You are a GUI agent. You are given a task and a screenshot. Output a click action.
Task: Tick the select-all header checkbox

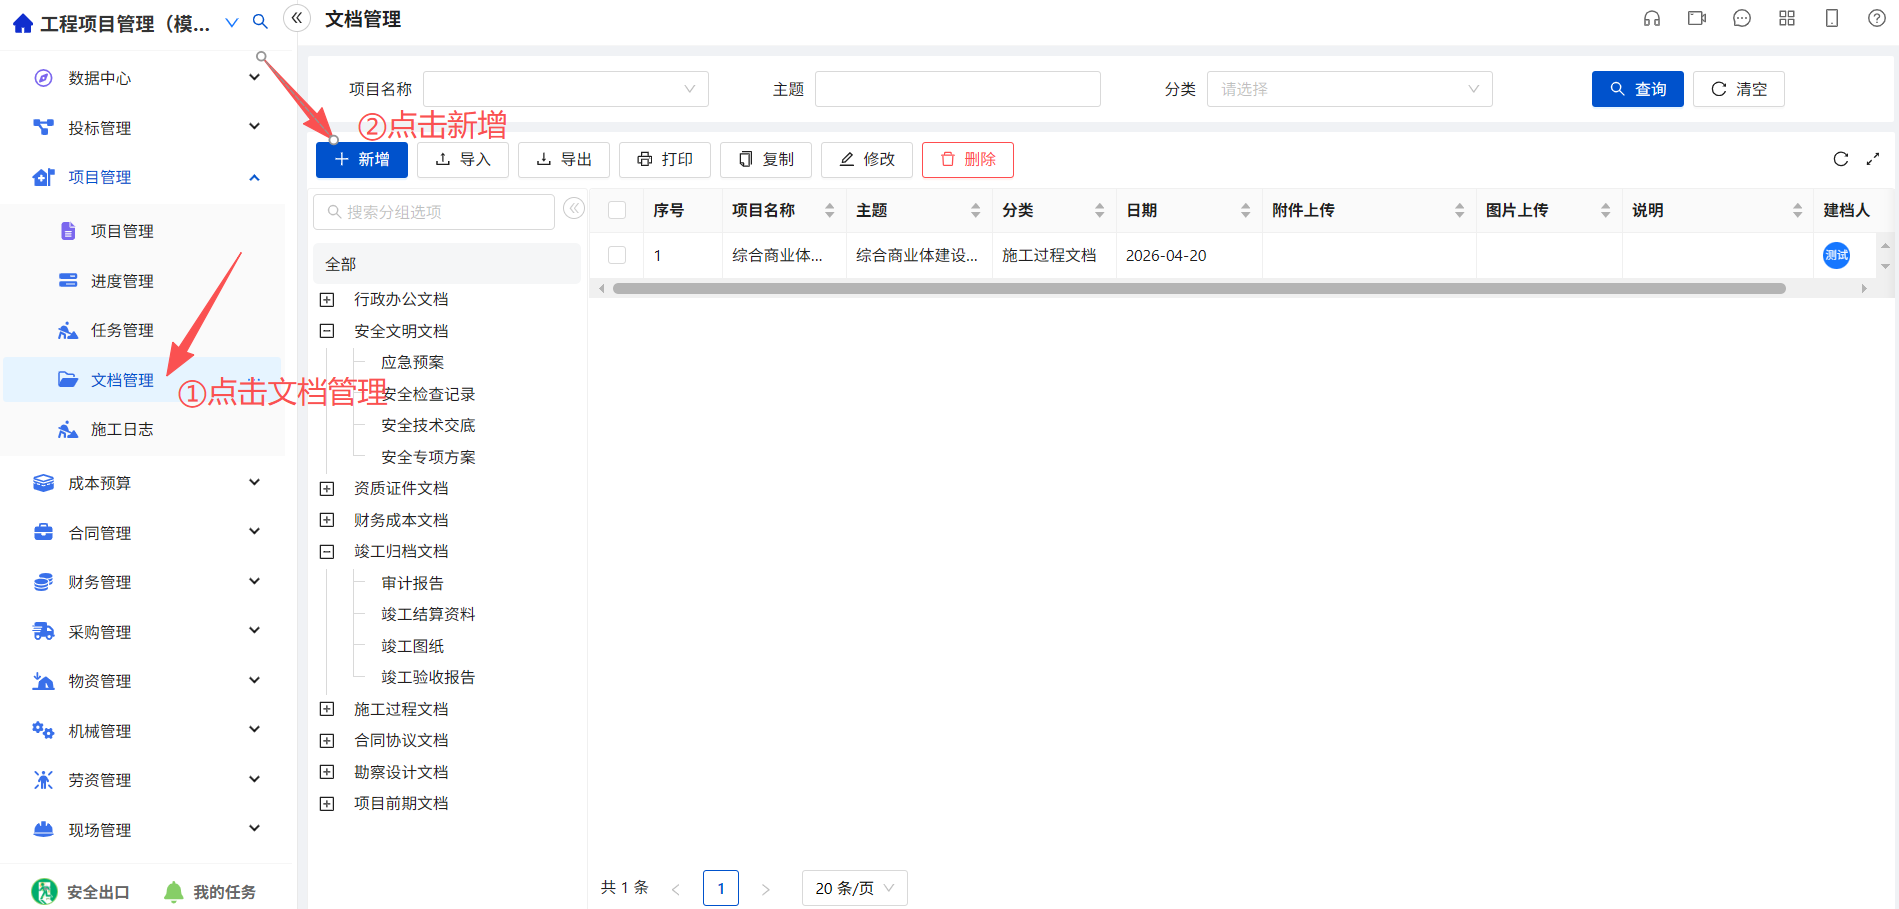(x=617, y=210)
